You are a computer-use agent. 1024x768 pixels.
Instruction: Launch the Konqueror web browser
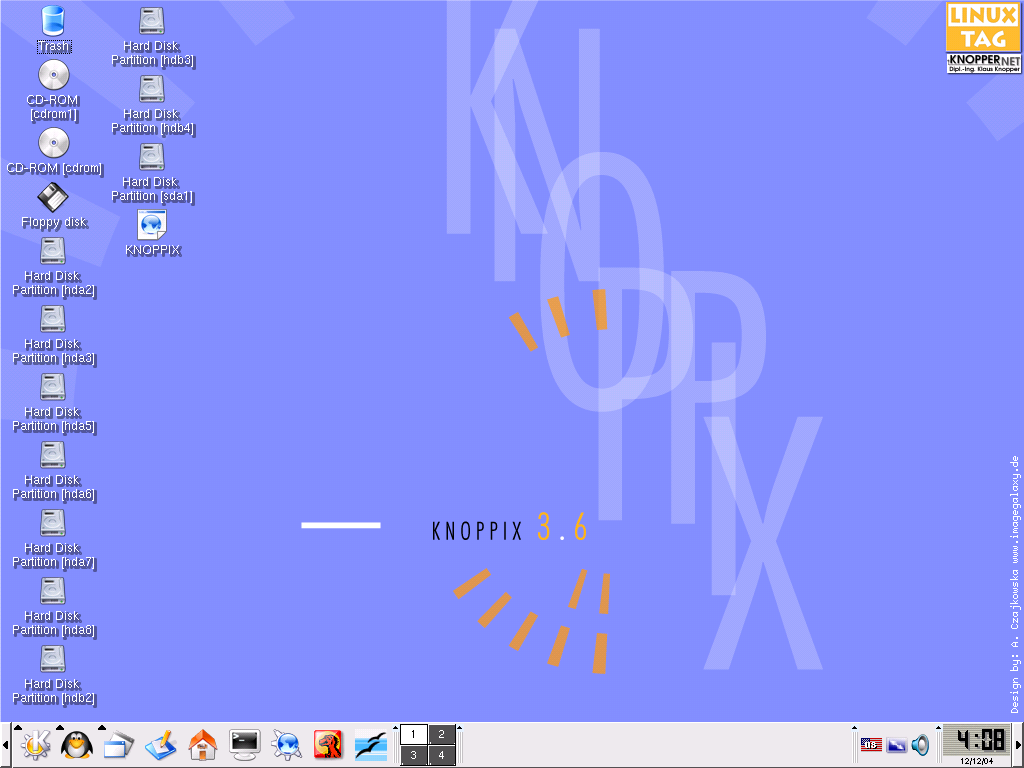click(x=287, y=745)
